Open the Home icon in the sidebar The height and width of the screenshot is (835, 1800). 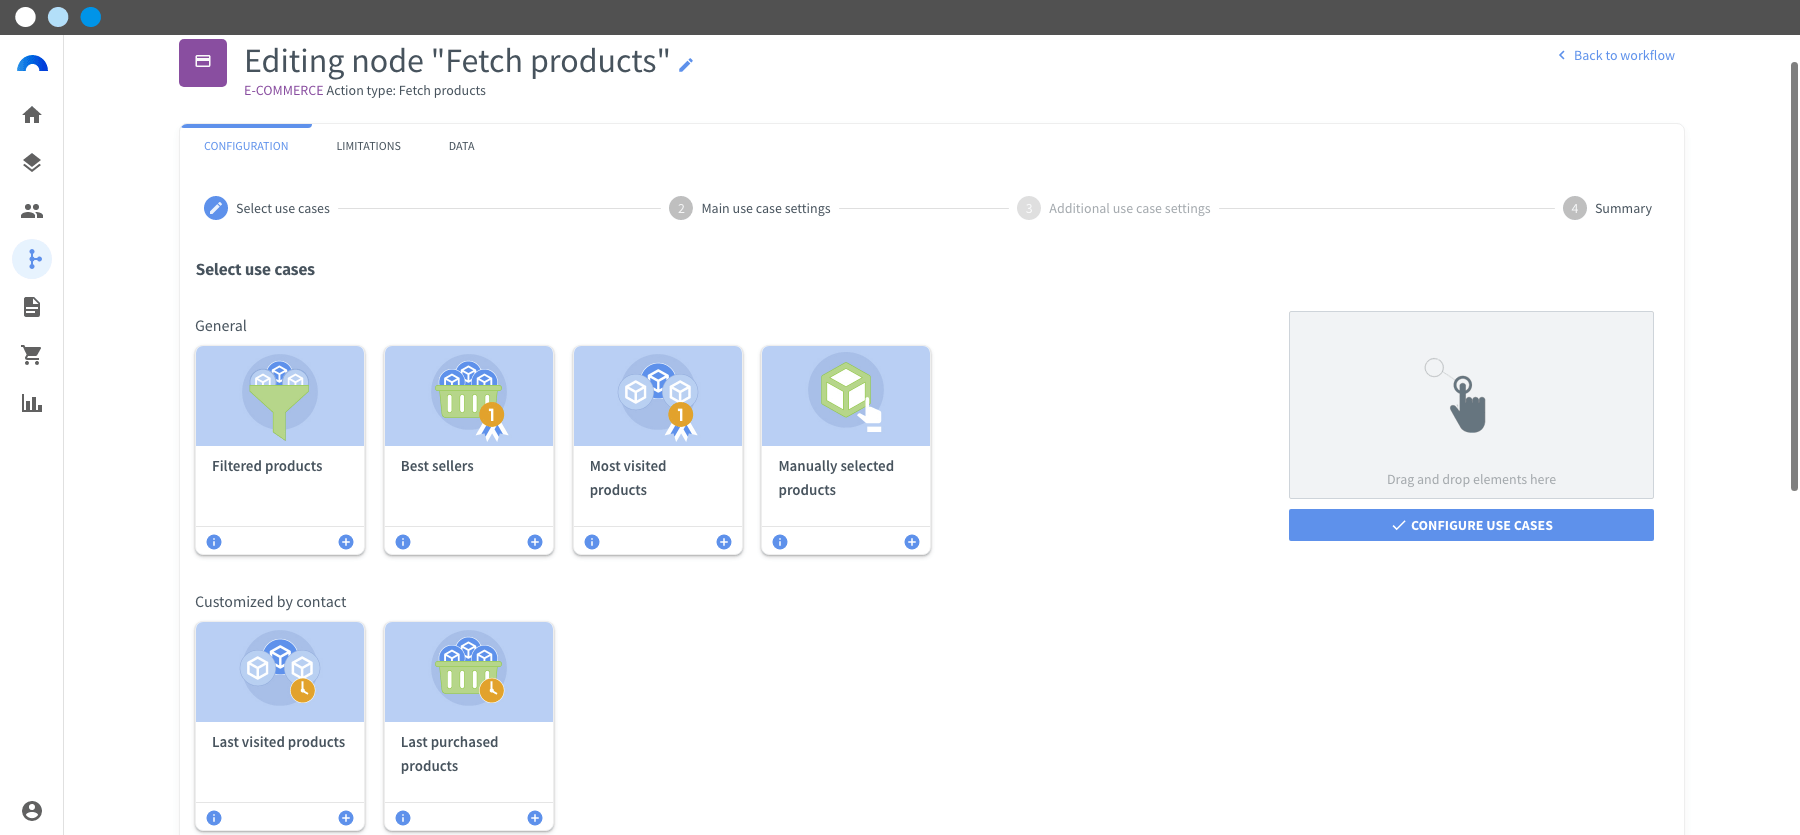[x=32, y=115]
